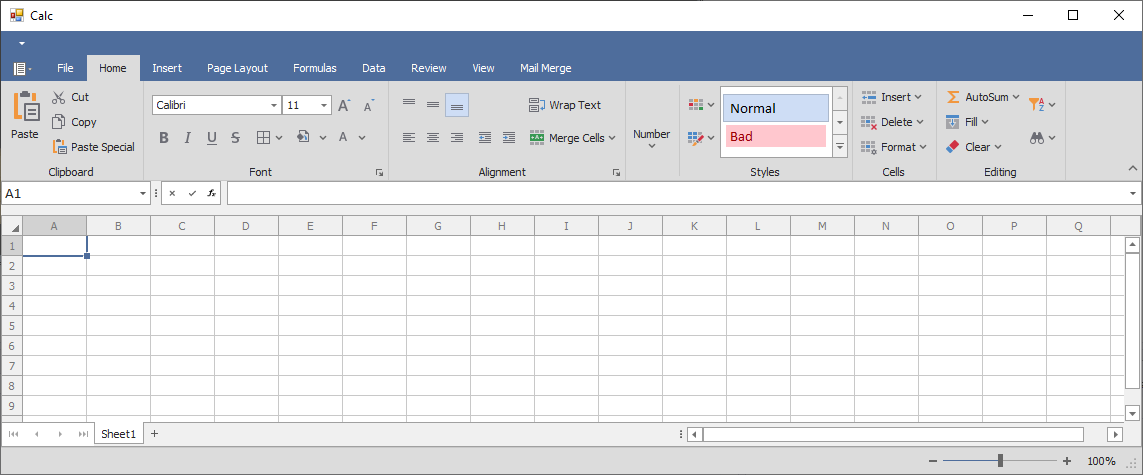Decrease the cell indent
The image size is (1143, 475).
(x=485, y=138)
